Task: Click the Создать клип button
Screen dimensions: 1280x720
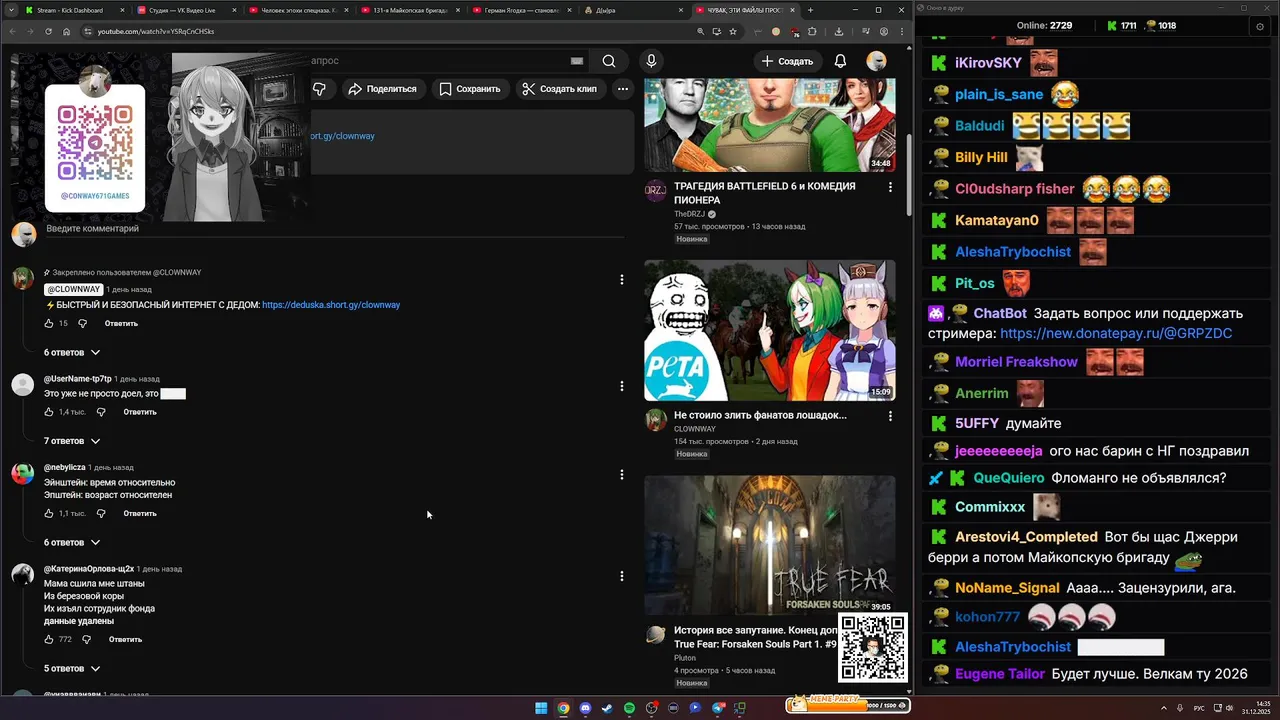Action: click(x=560, y=89)
